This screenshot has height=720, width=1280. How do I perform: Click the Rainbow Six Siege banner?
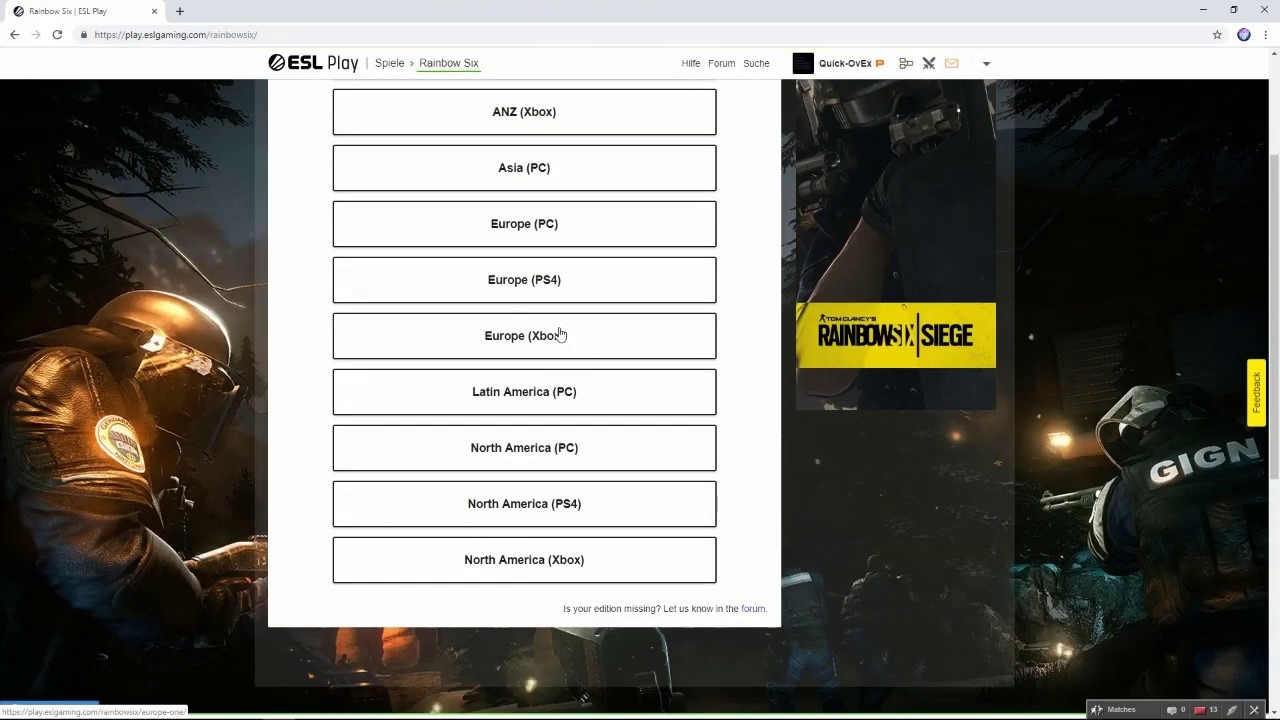point(896,335)
